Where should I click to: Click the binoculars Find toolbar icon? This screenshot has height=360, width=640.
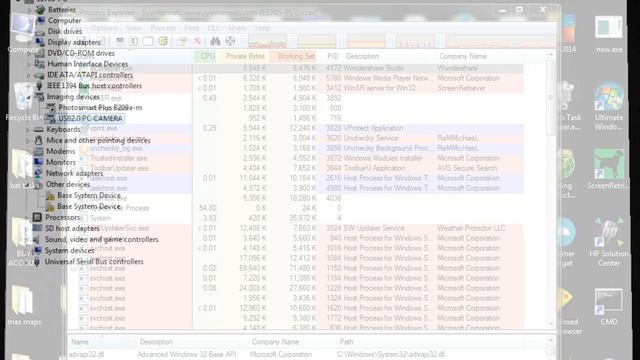pos(215,41)
